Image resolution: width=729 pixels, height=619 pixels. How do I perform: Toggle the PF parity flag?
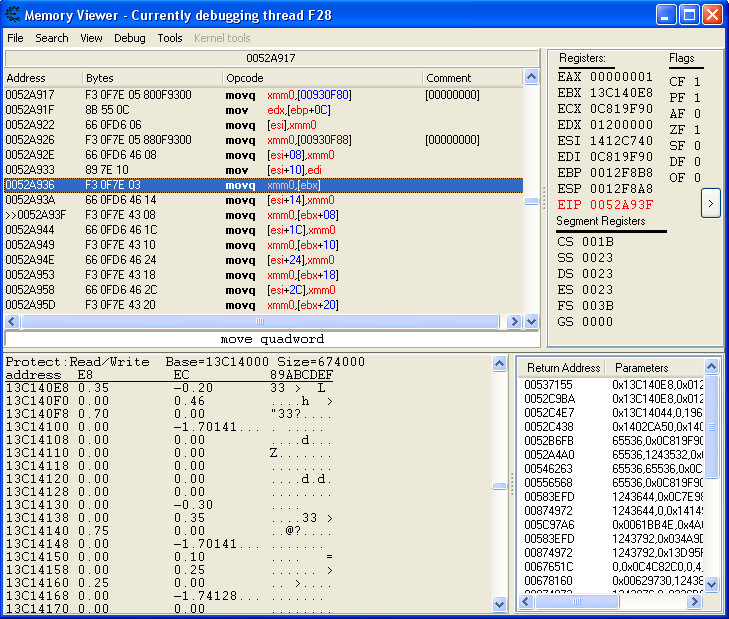point(685,98)
